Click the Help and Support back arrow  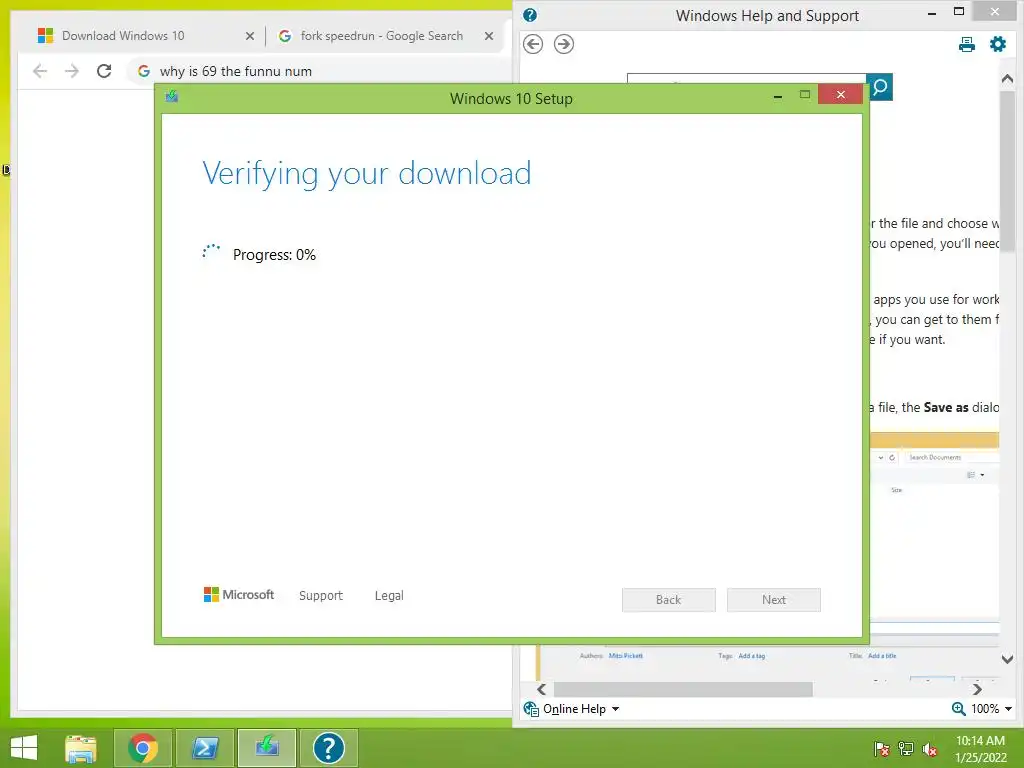[x=533, y=44]
